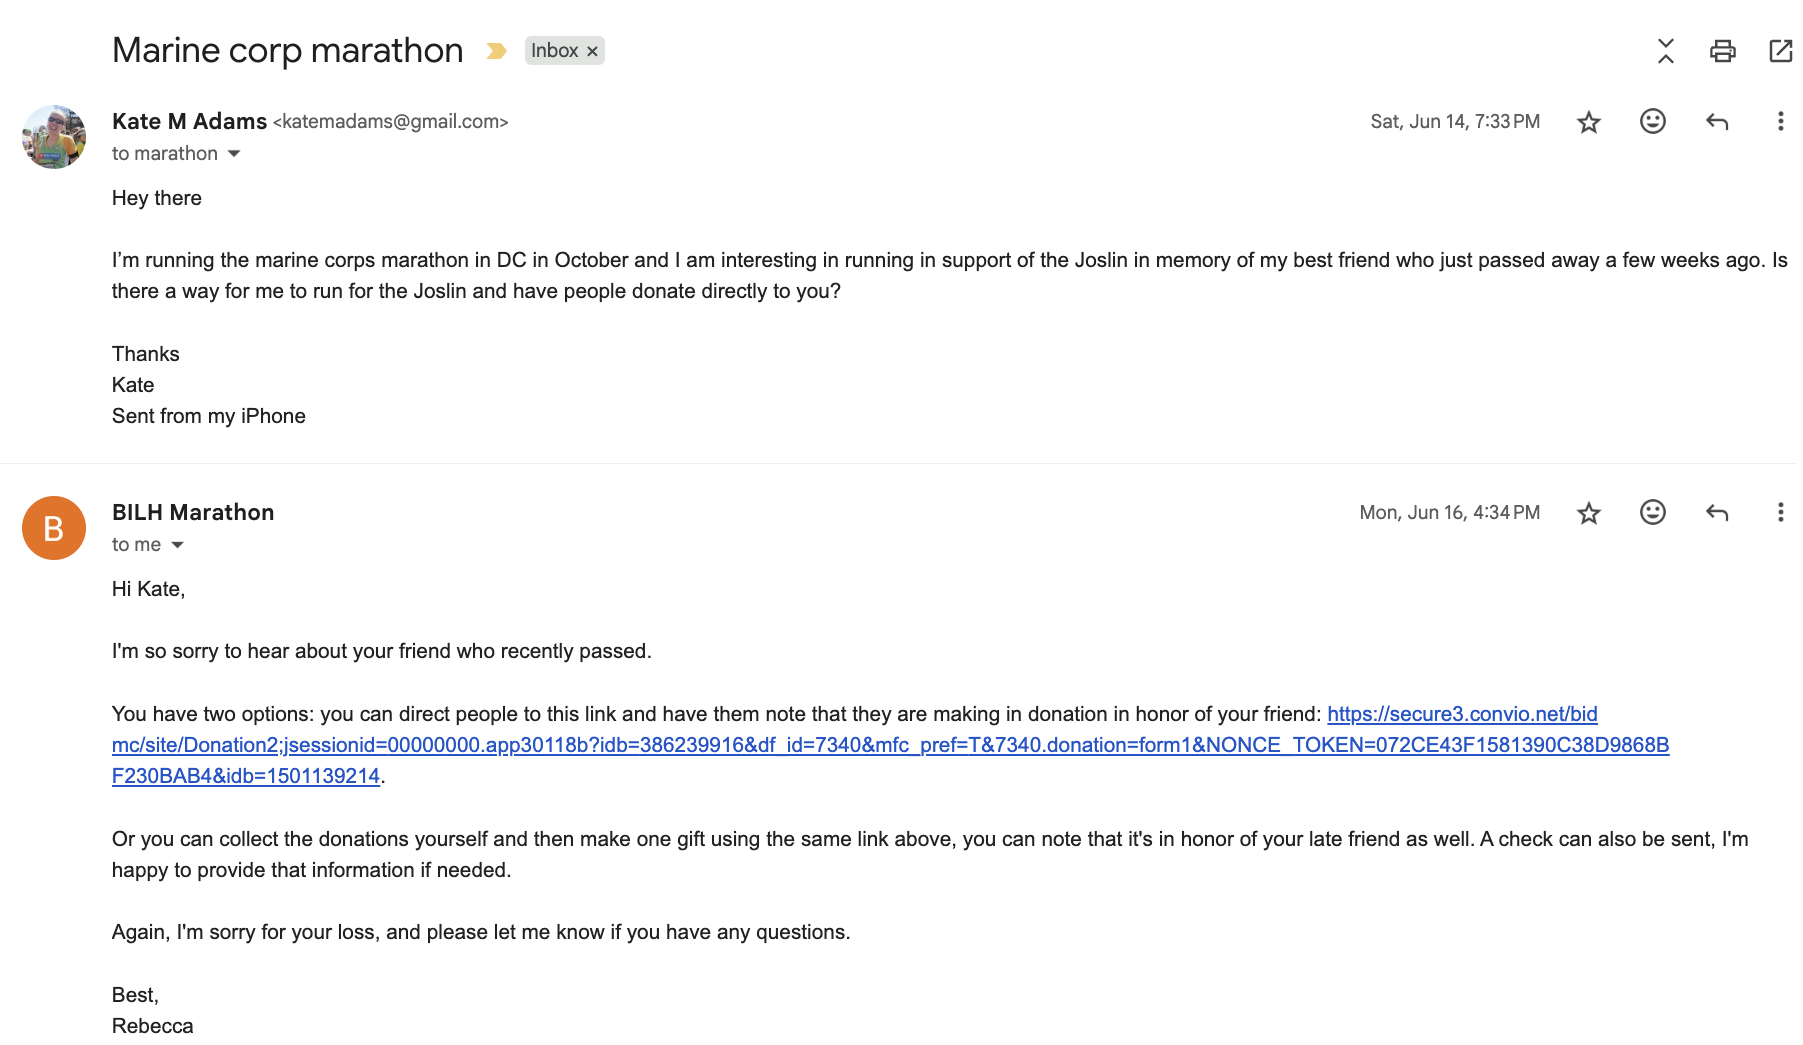Toggle the importance marker beside subject
The image size is (1803, 1045).
[496, 51]
